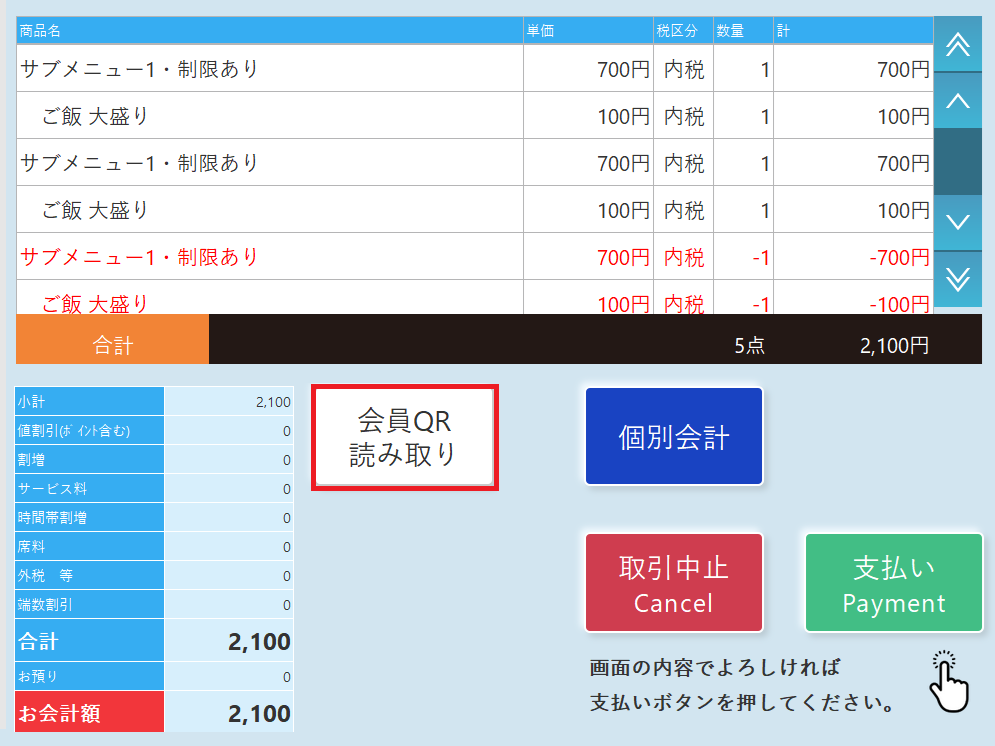This screenshot has height=746, width=995.
Task: Click the お預り row label
Action: [x=89, y=676]
